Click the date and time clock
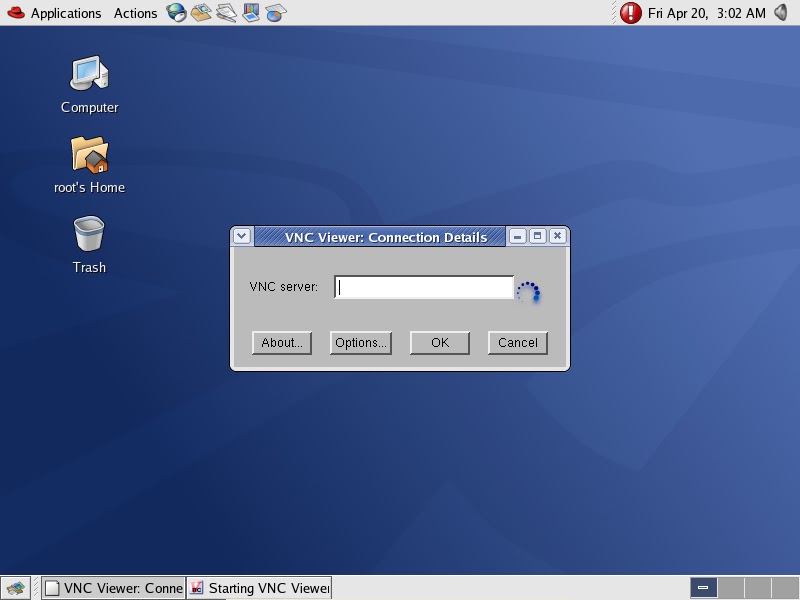 (707, 13)
